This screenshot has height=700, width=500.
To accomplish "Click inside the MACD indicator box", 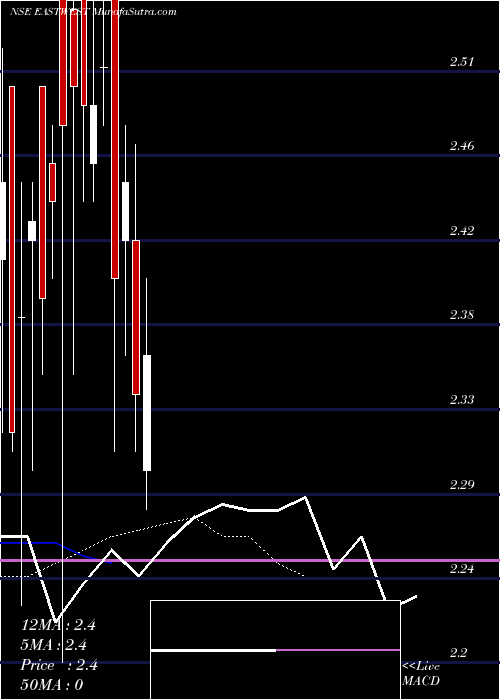I will [275, 650].
